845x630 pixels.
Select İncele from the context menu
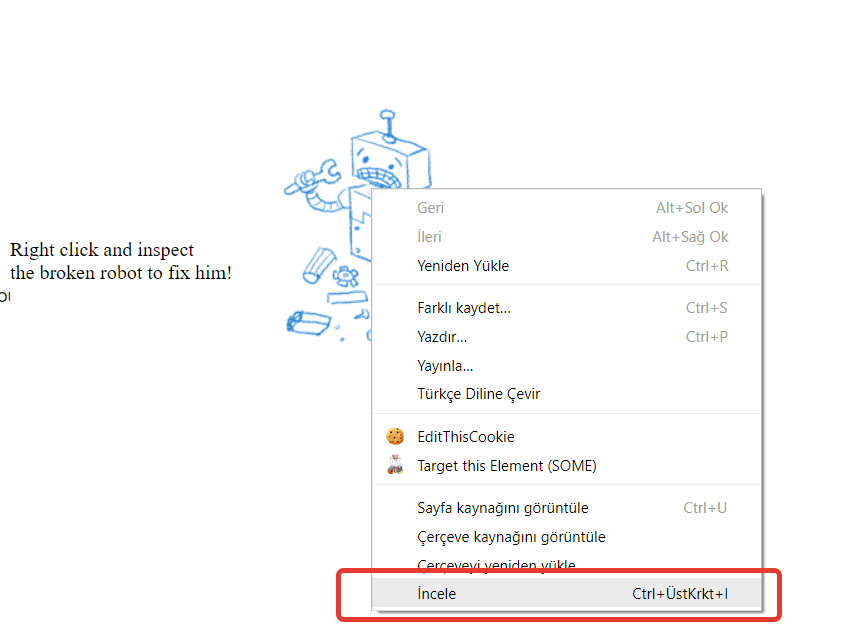(436, 594)
